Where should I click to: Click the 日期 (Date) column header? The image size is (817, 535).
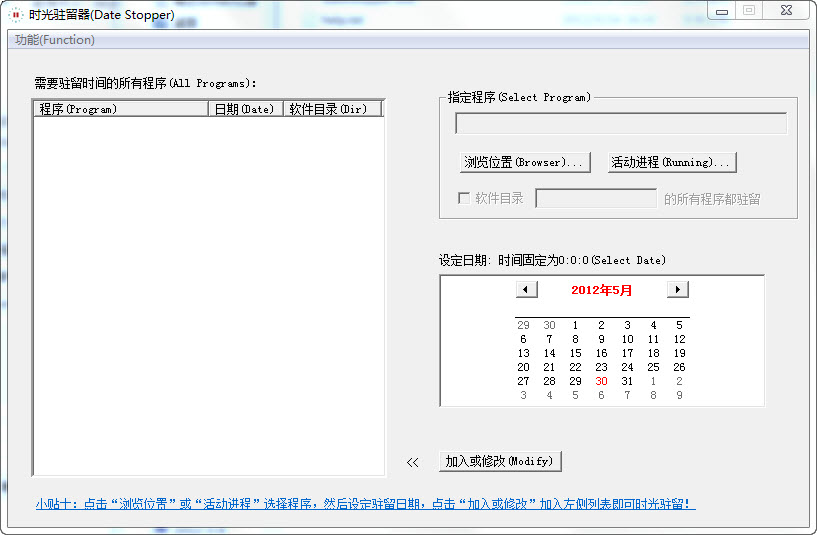[244, 109]
